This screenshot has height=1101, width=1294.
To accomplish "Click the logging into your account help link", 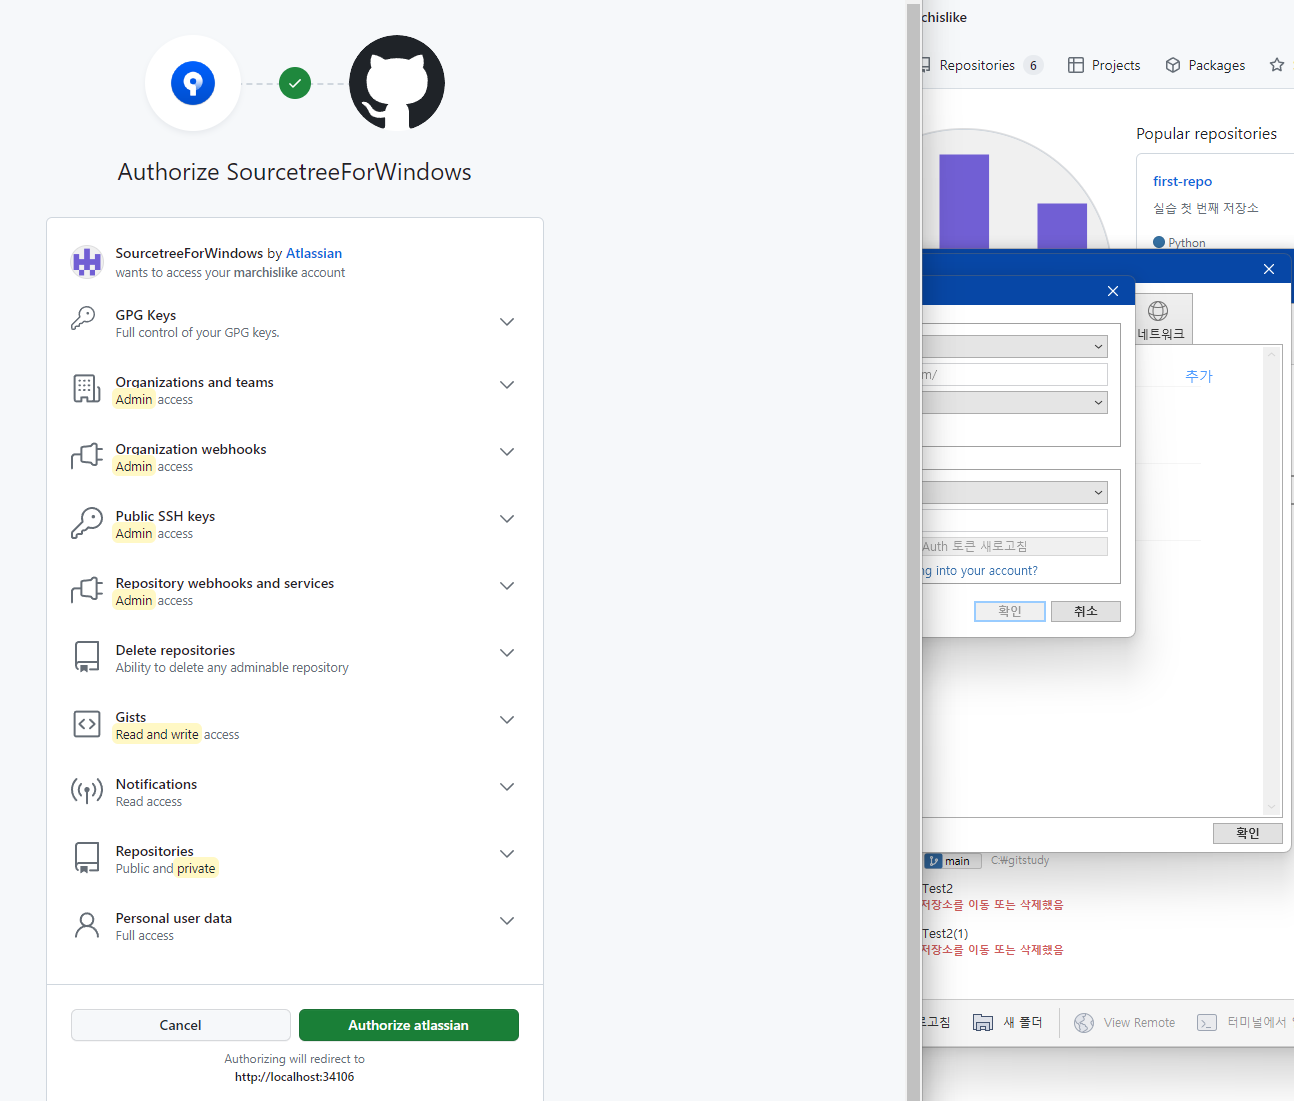I will click(980, 571).
